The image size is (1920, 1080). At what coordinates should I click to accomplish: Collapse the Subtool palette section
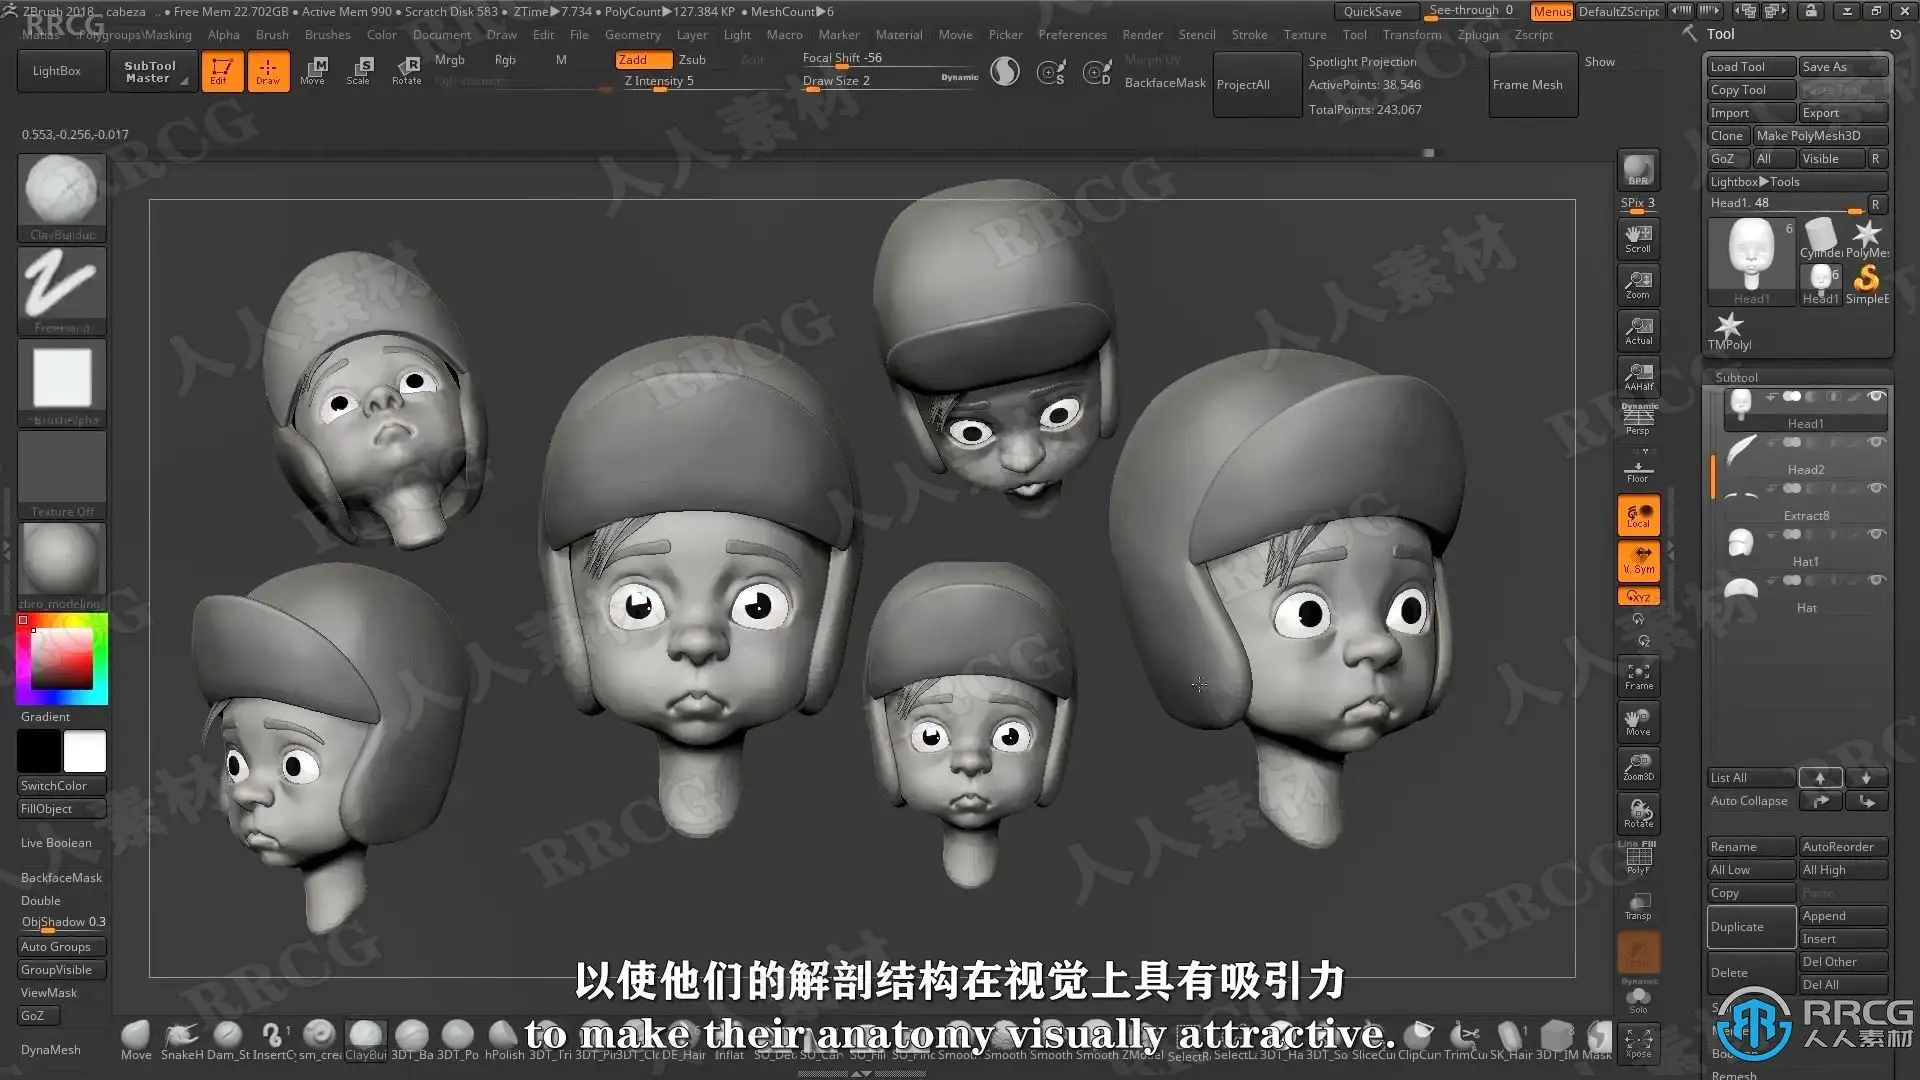tap(1736, 377)
